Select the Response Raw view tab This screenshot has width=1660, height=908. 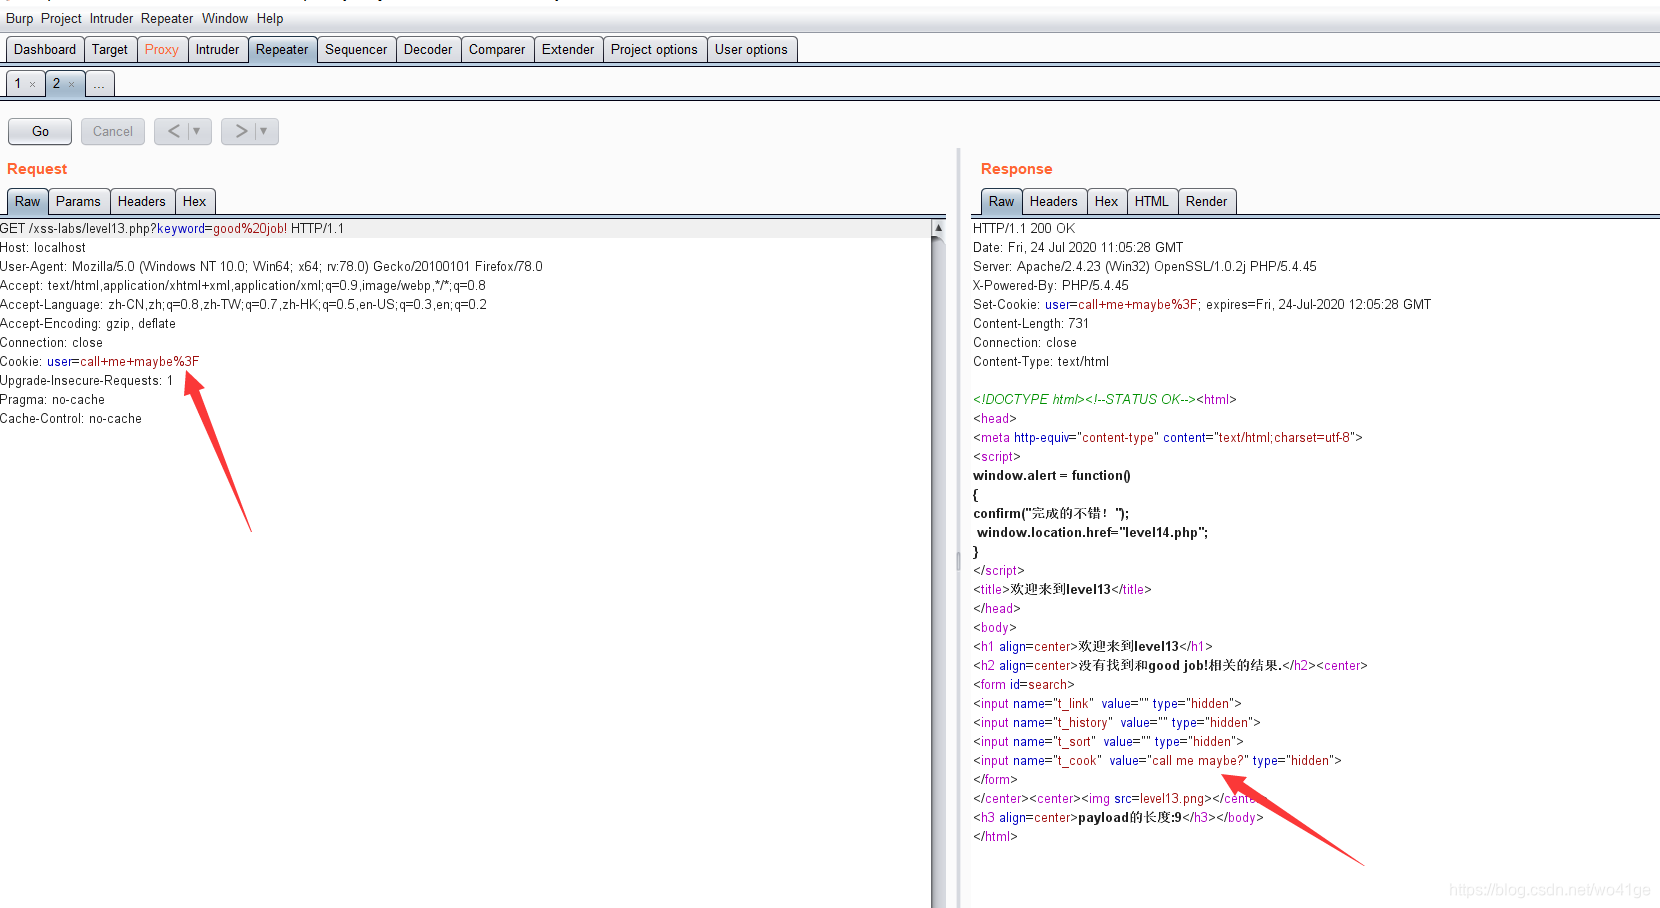coord(1002,201)
